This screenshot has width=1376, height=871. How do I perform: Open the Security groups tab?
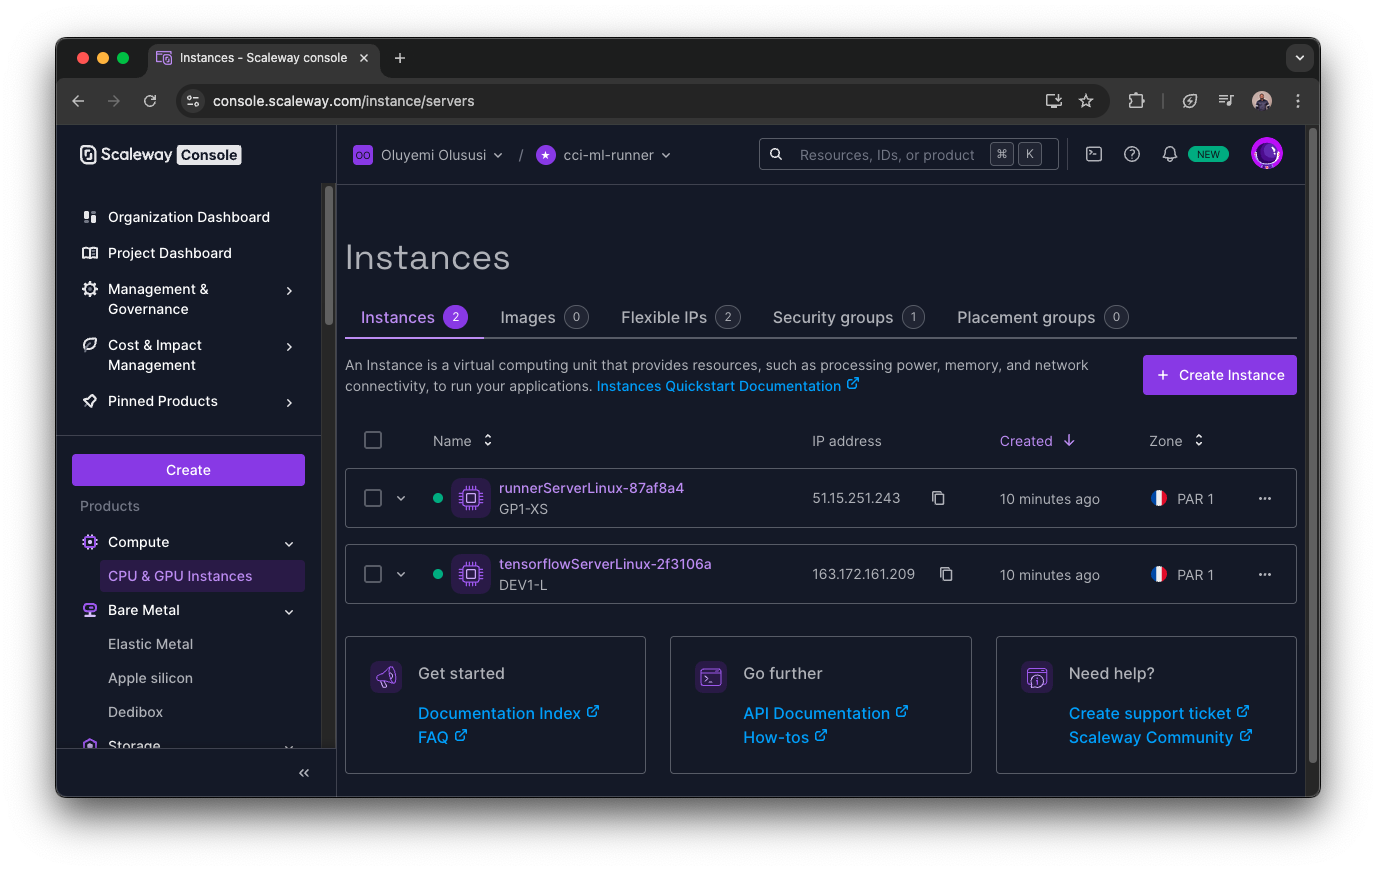tap(832, 317)
